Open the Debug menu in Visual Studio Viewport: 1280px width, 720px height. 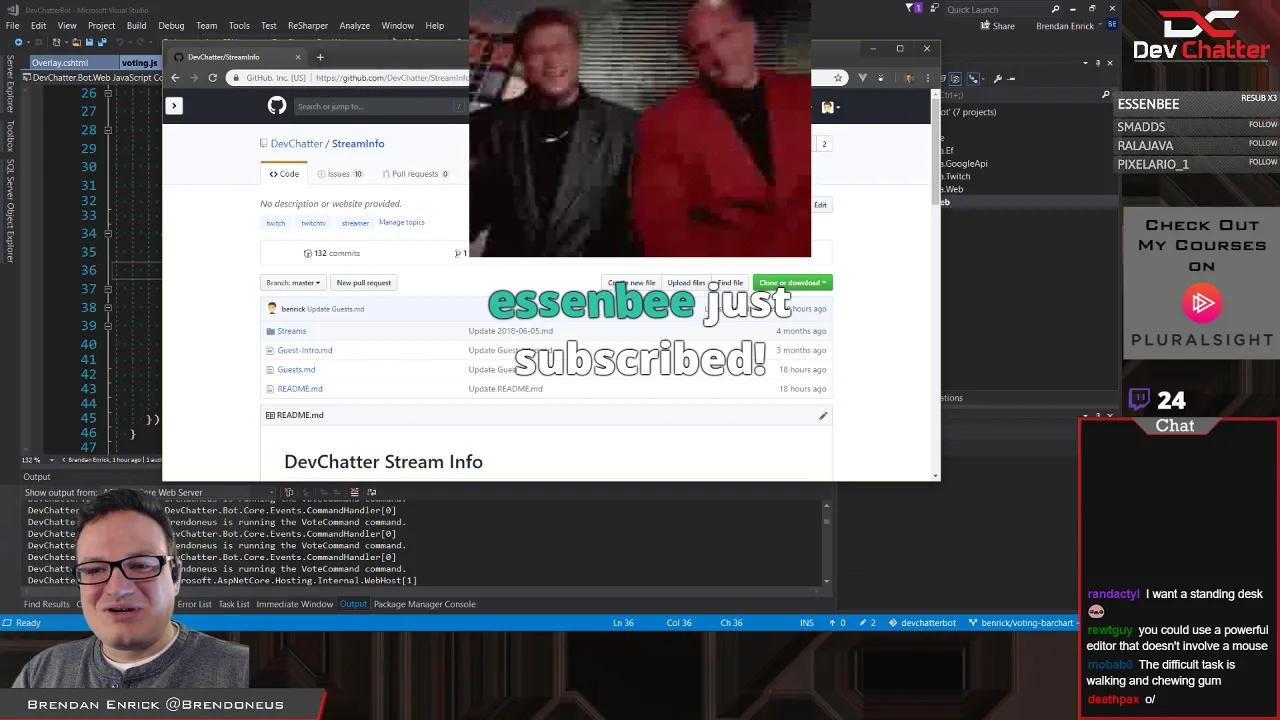click(171, 26)
